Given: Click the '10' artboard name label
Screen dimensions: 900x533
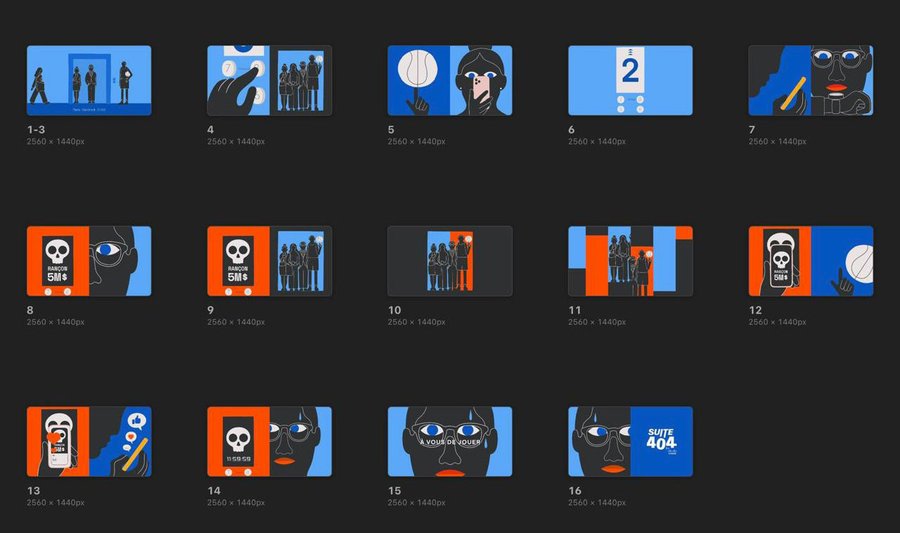Looking at the screenshot, I should click(x=394, y=311).
